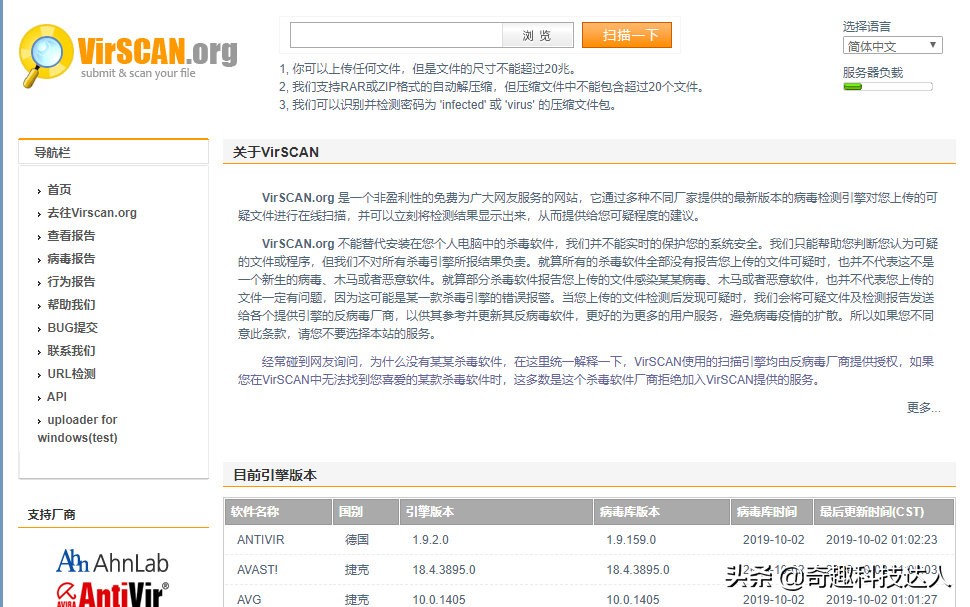Click the VirSCAN.org magnifier logo
Viewport: 970px width, 607px height.
(x=128, y=54)
